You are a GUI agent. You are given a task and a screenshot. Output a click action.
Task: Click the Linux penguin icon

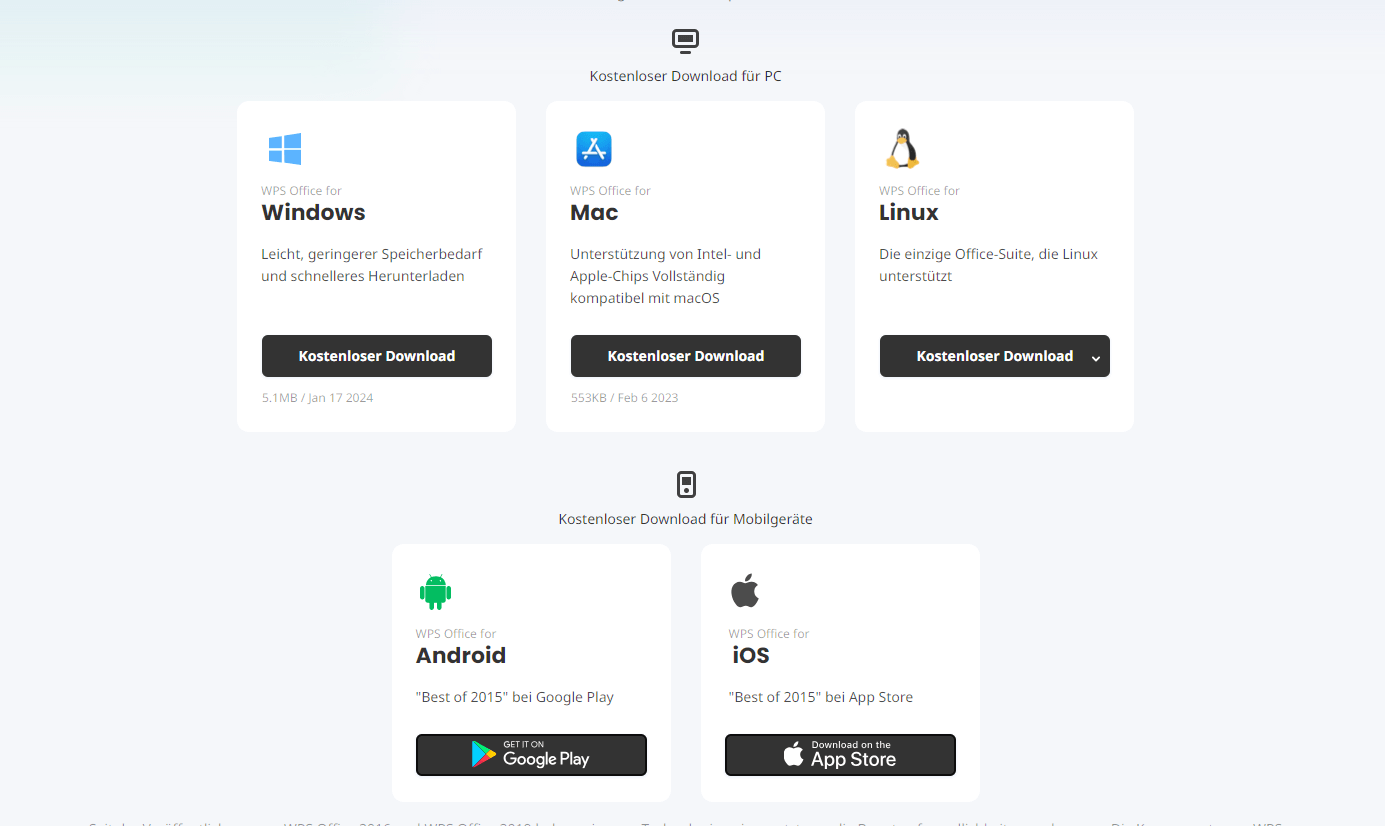(902, 149)
